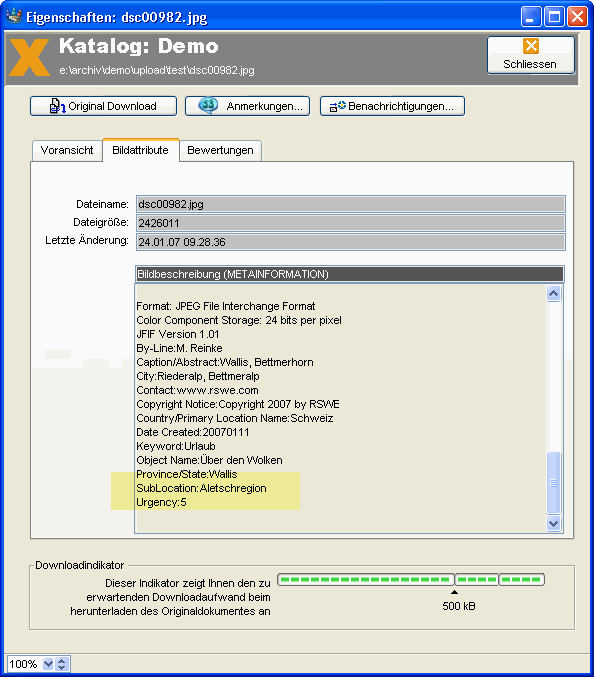Click the green download indicator bar
The height and width of the screenshot is (677, 594).
click(x=411, y=579)
